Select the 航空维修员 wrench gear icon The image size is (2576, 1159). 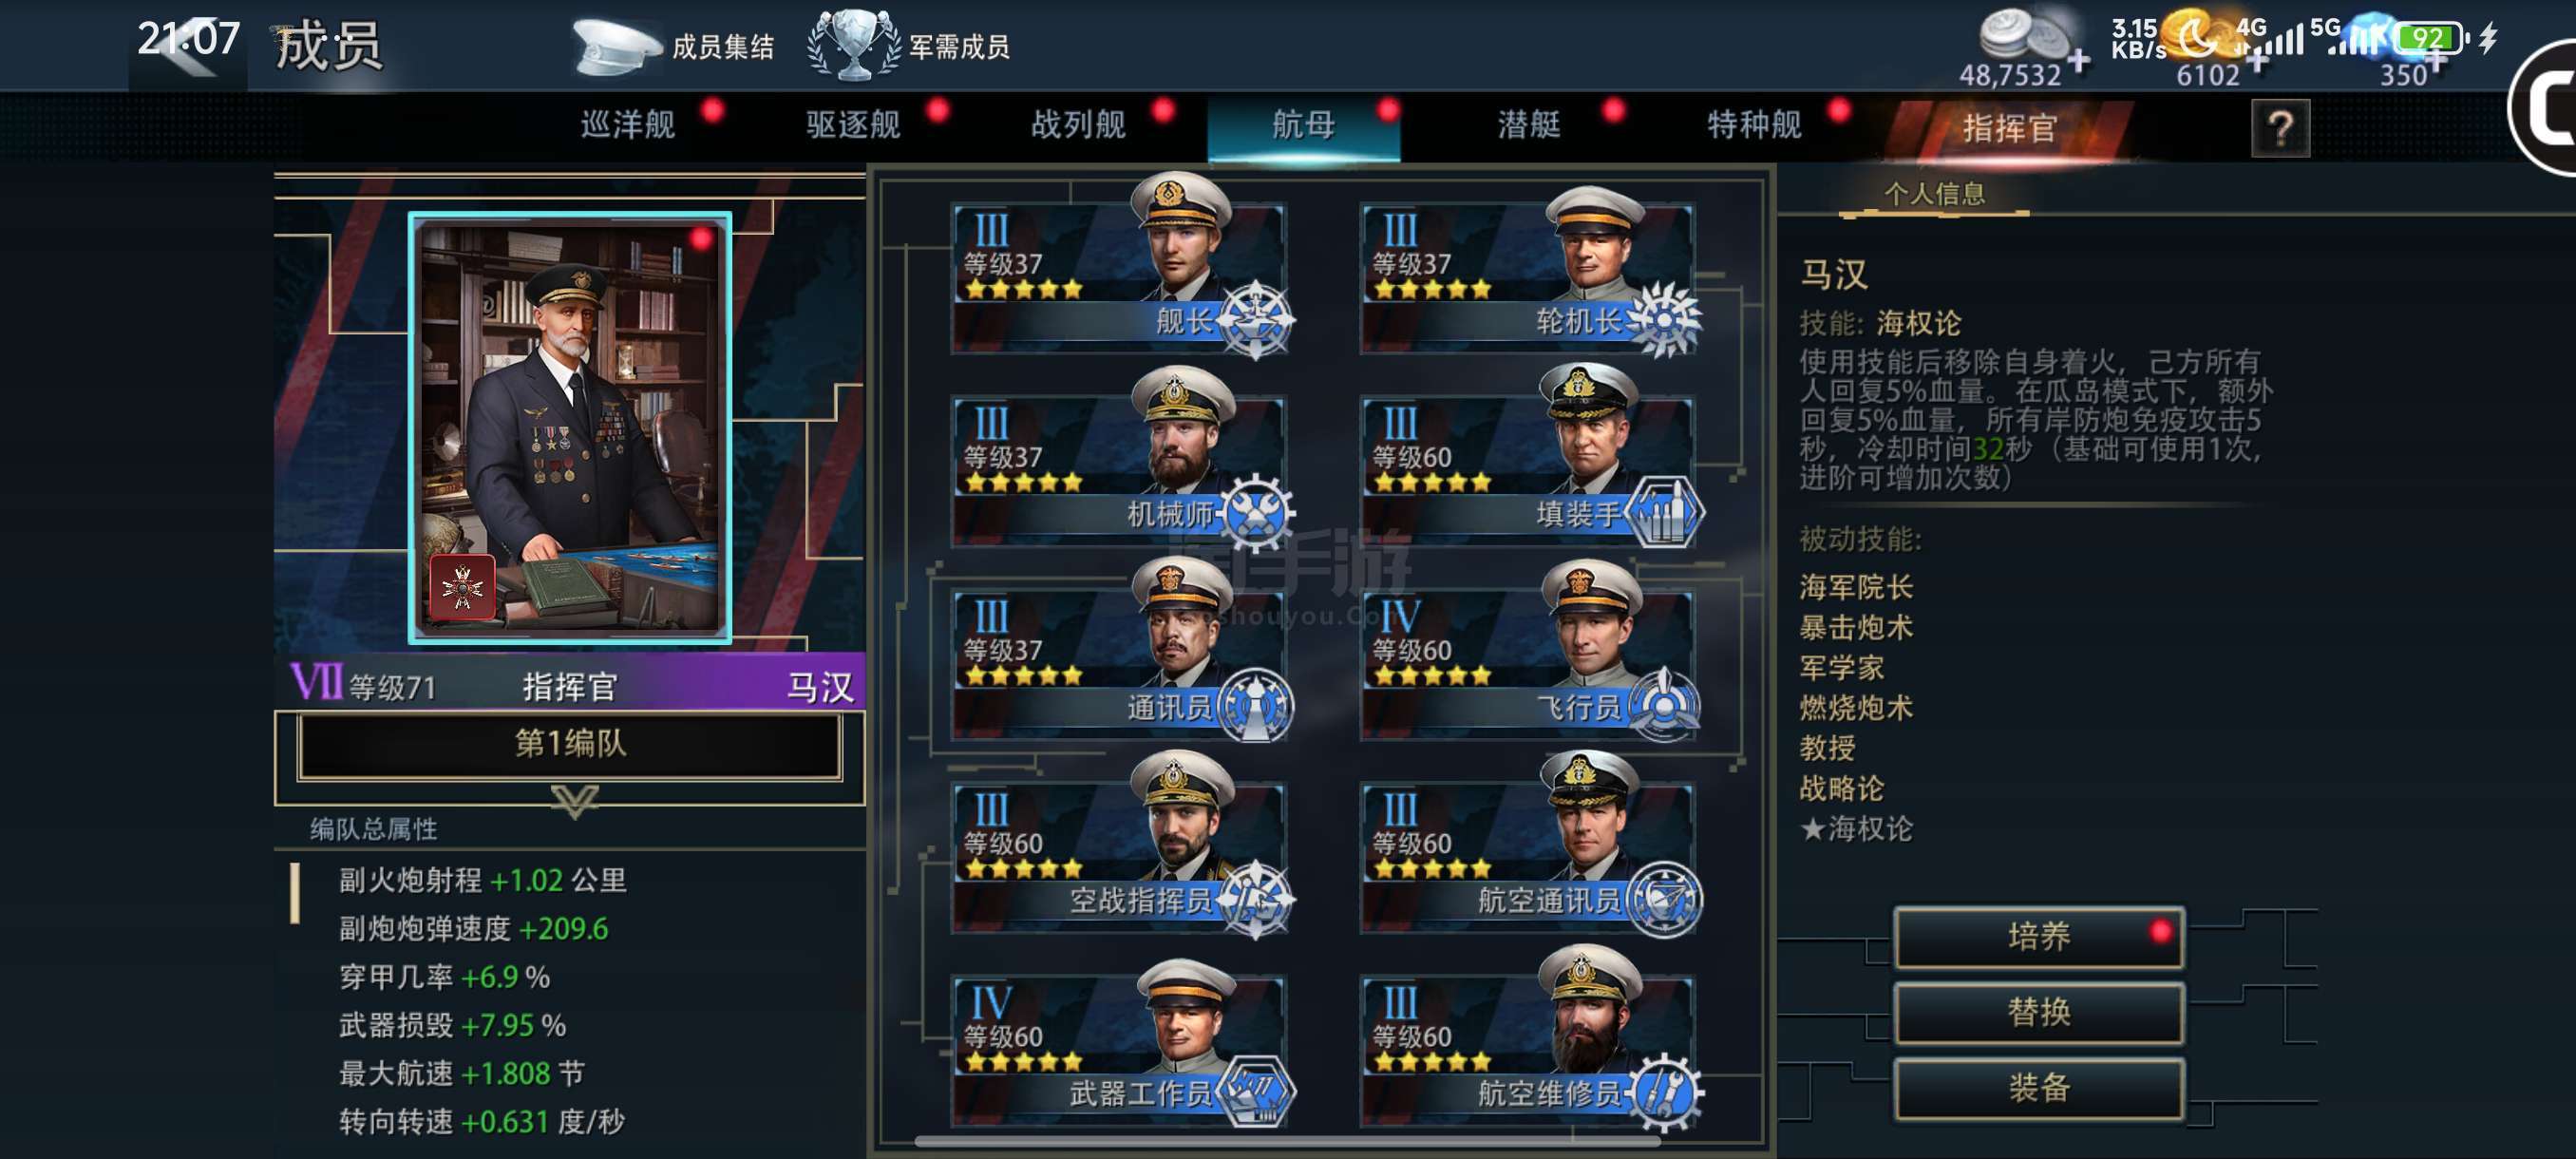[x=1663, y=1091]
